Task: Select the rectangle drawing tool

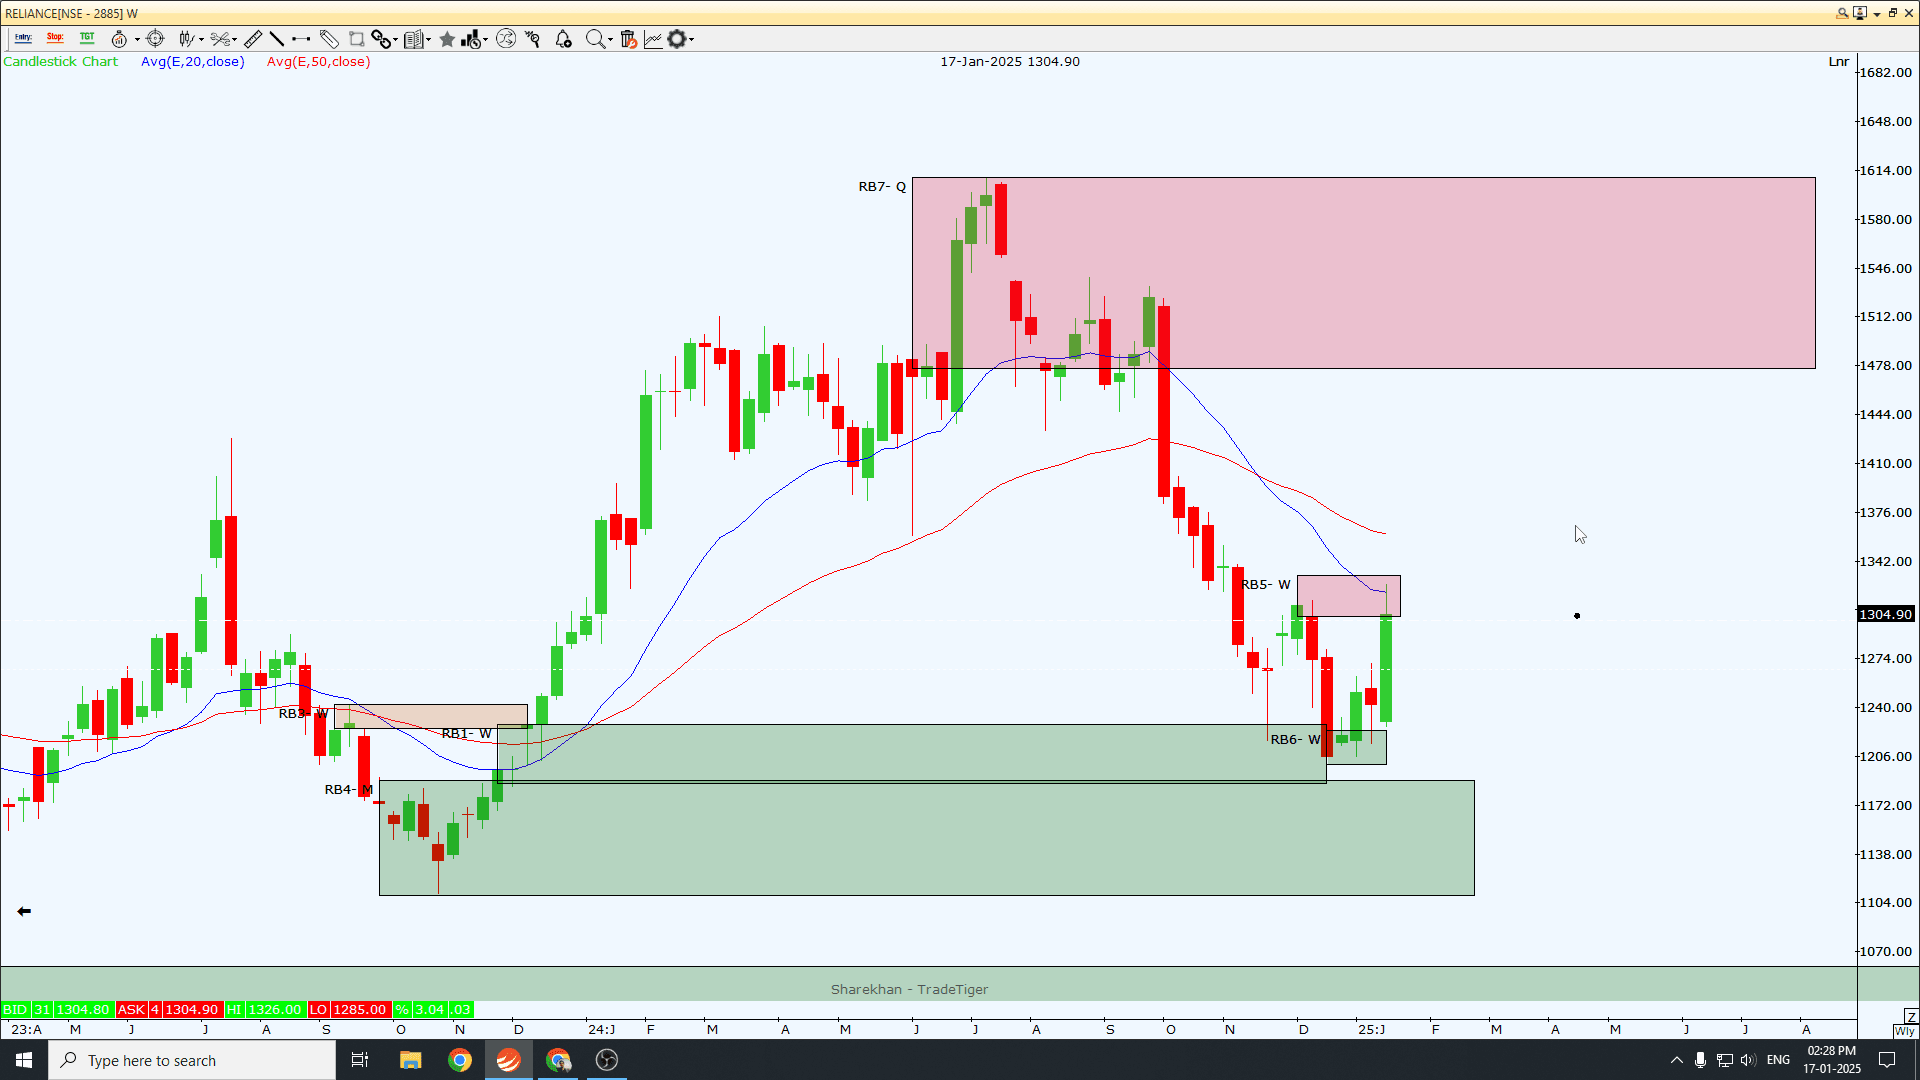Action: tap(356, 39)
